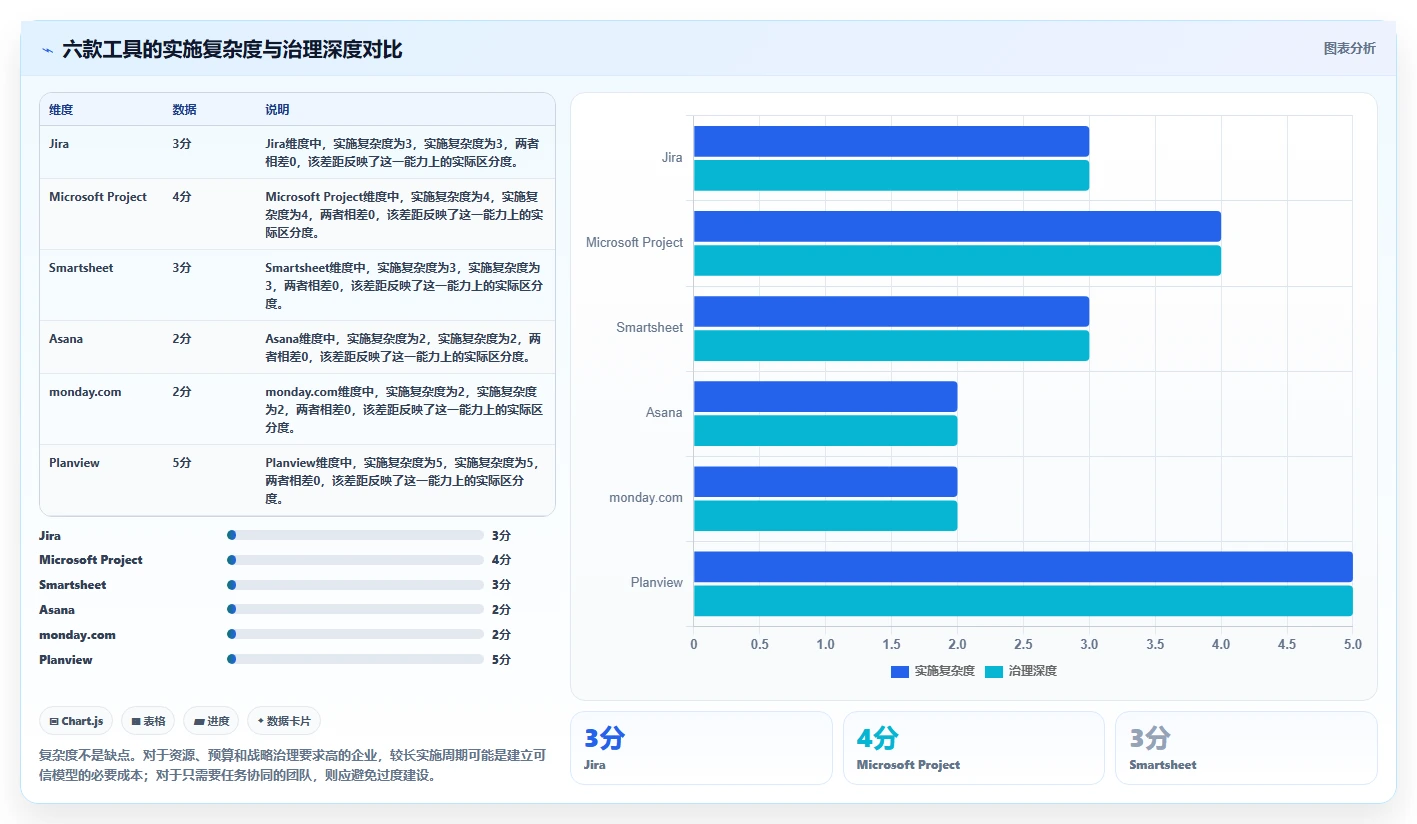Click the blue 实施复杂度 bar for monday.com
This screenshot has height=824, width=1417.
pos(825,481)
